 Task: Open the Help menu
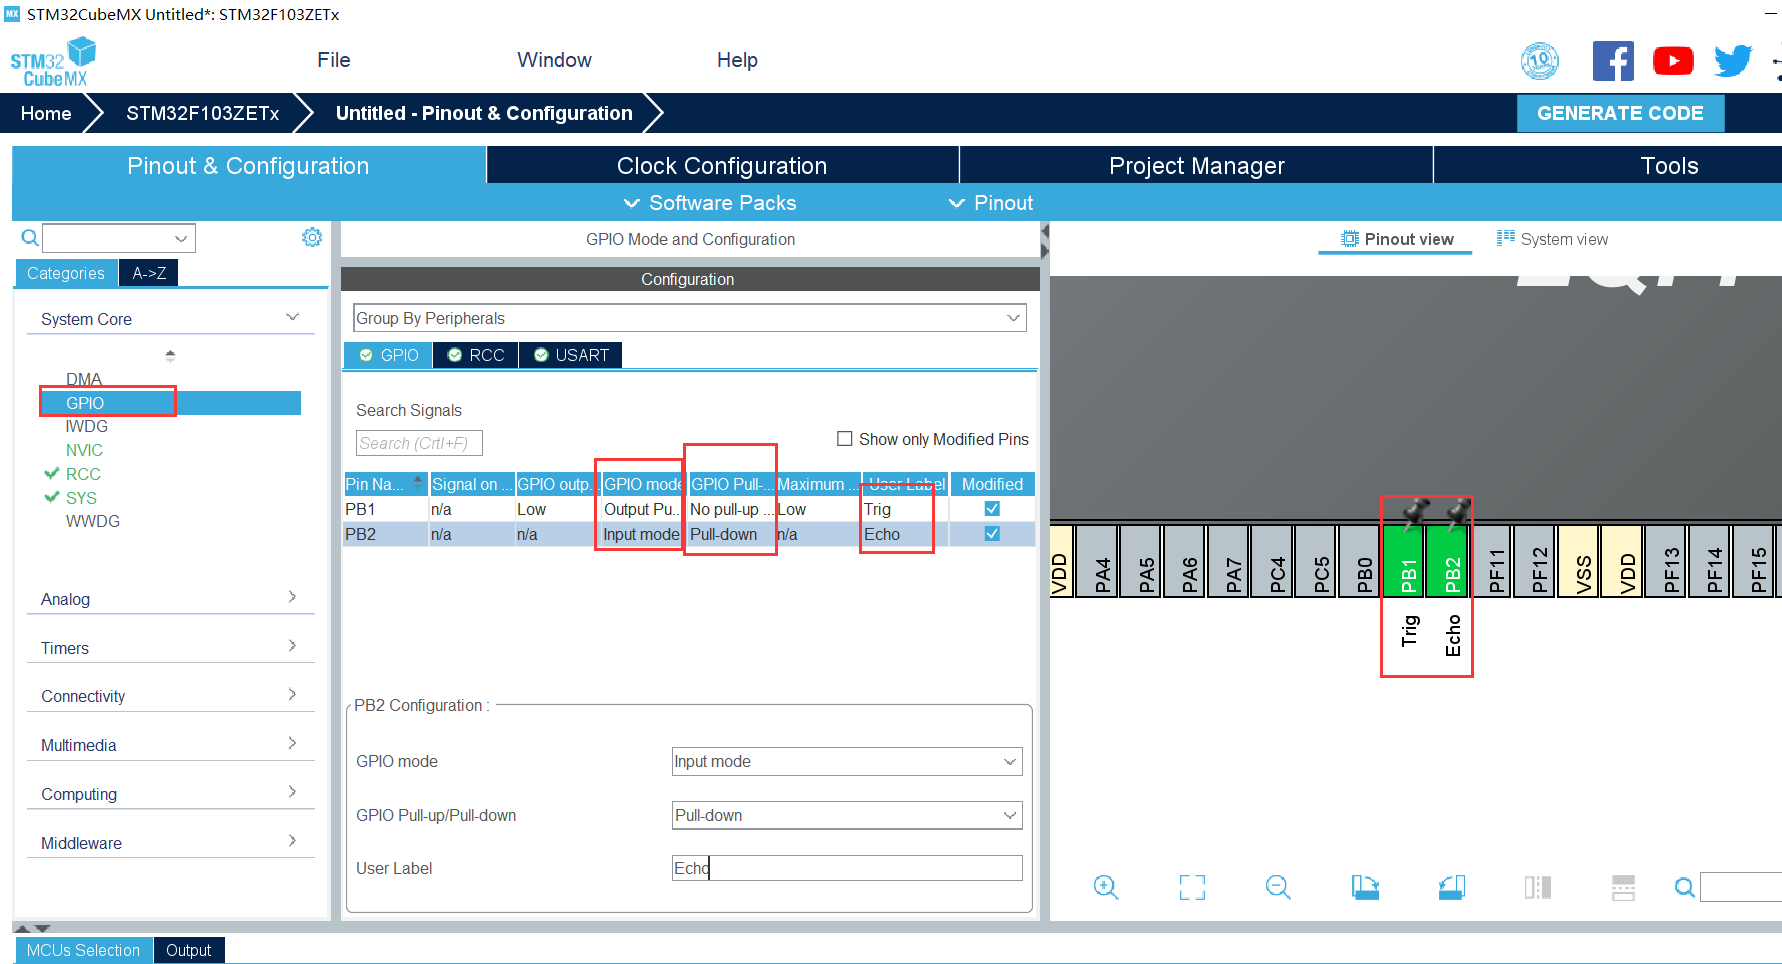click(x=737, y=60)
